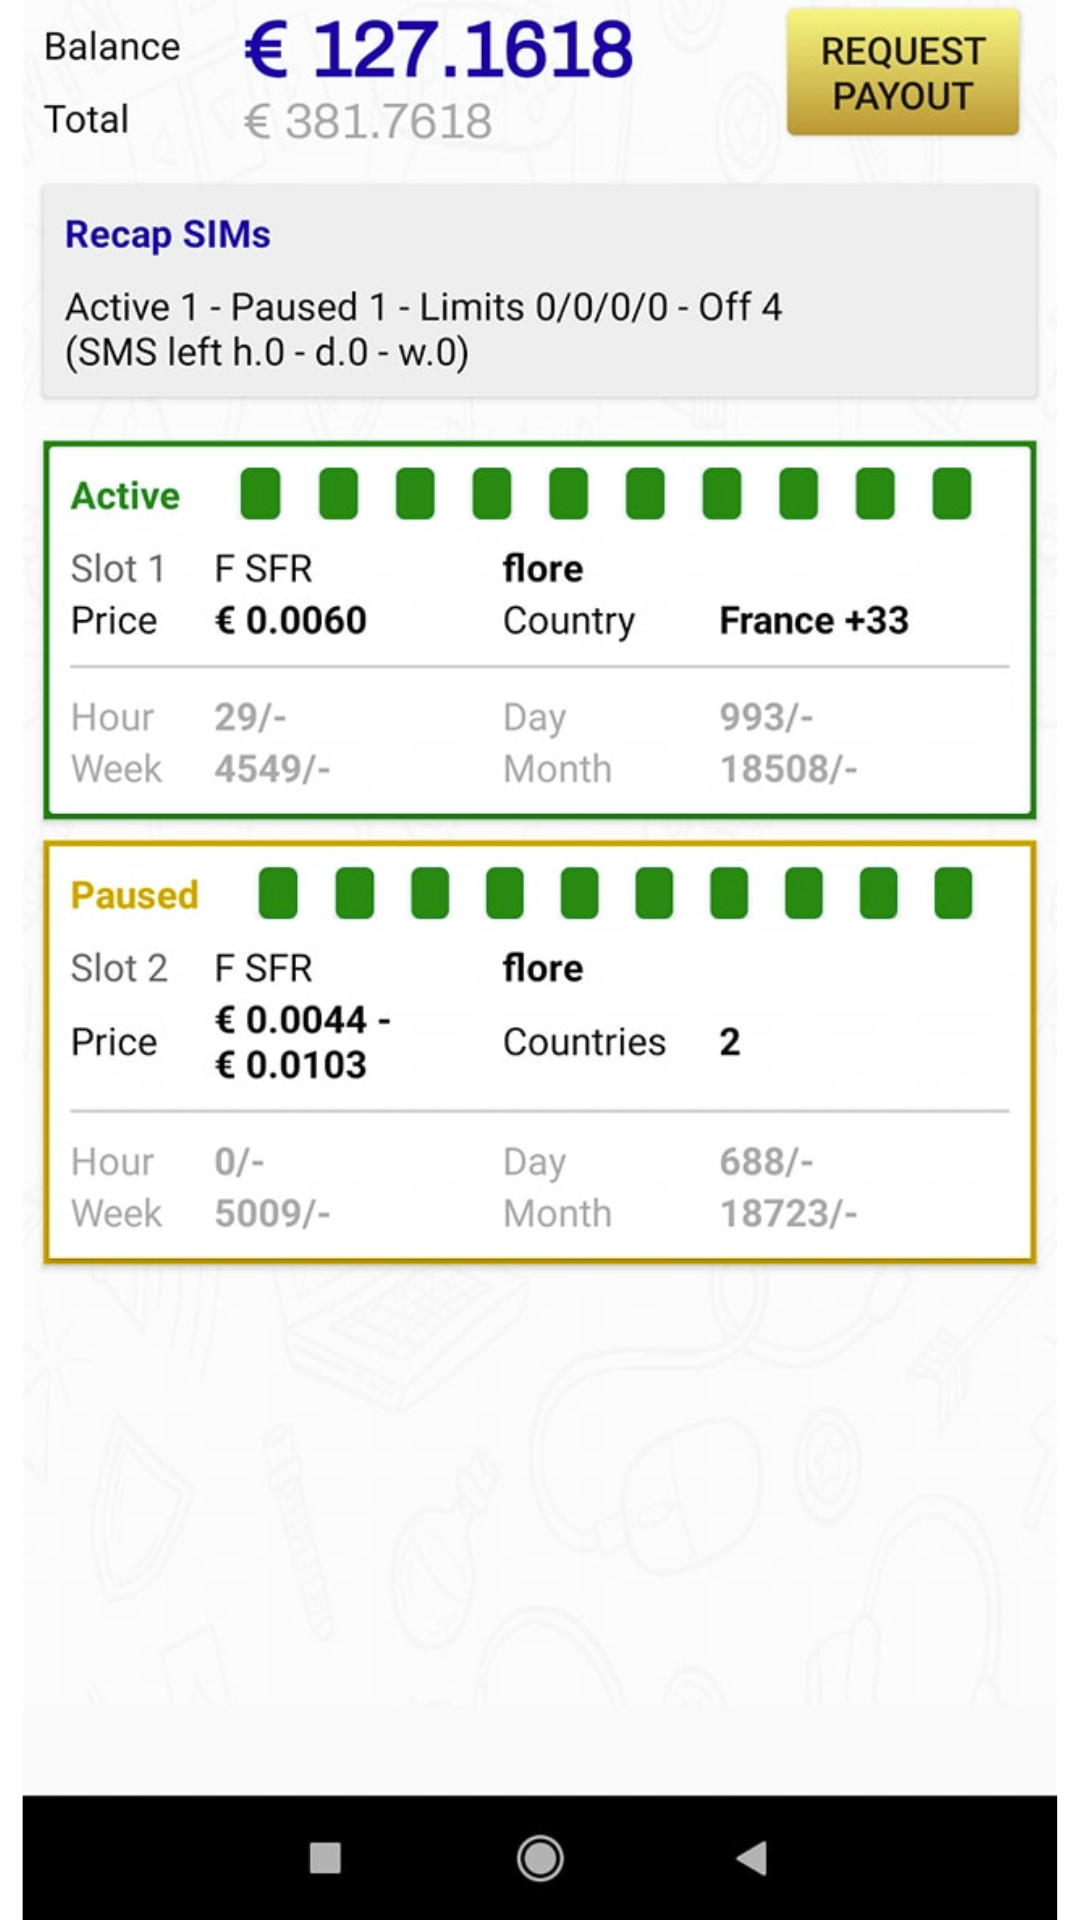Screen dimensions: 1080x1920
Task: Tap Slot 1 price € 0.0060
Action: (291, 621)
